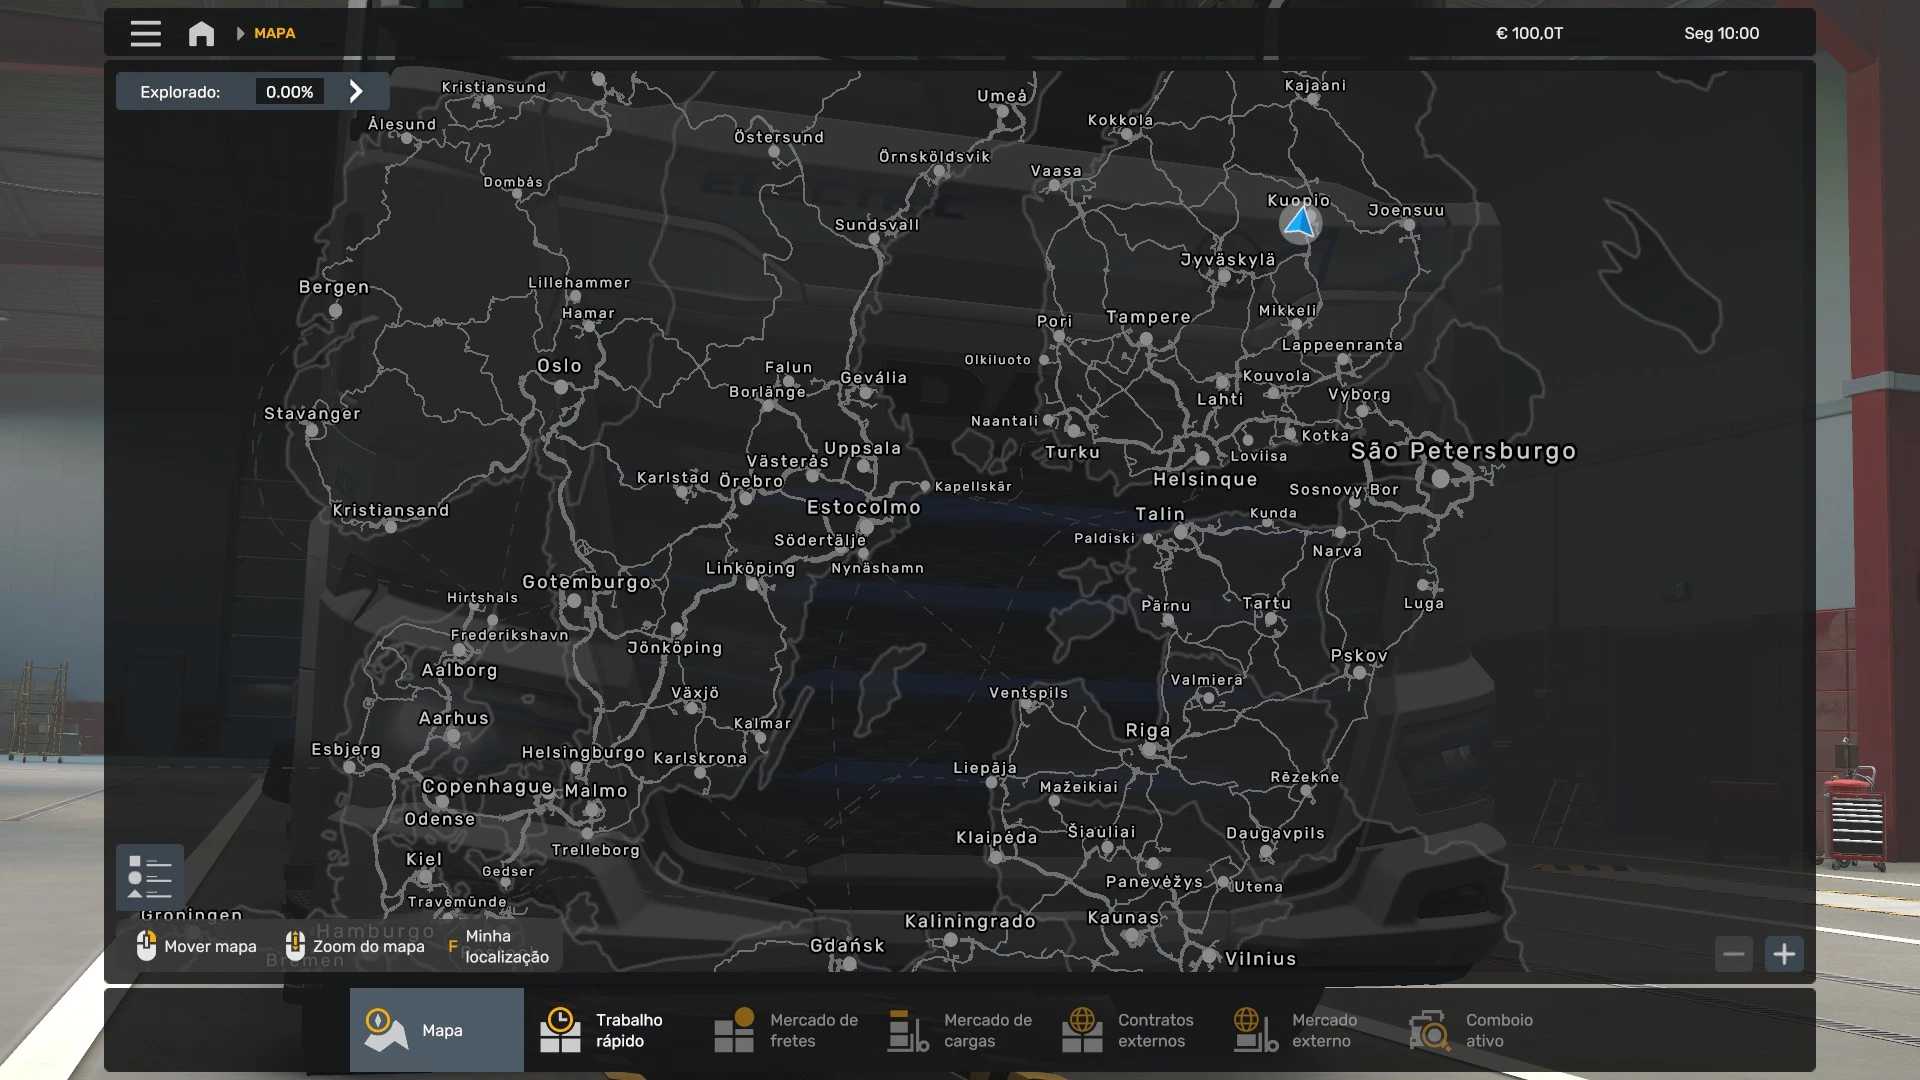Select São Petersburgo city marker

pyautogui.click(x=1440, y=479)
